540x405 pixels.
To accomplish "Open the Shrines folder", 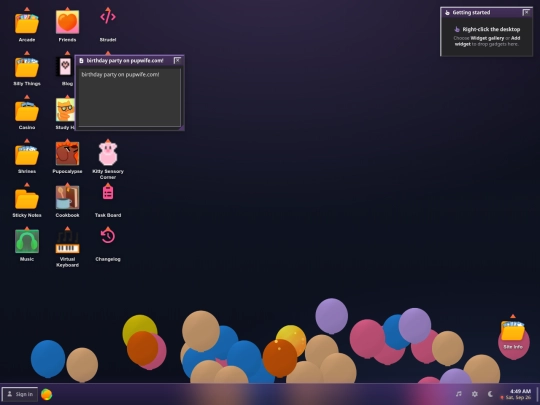I will (x=27, y=156).
